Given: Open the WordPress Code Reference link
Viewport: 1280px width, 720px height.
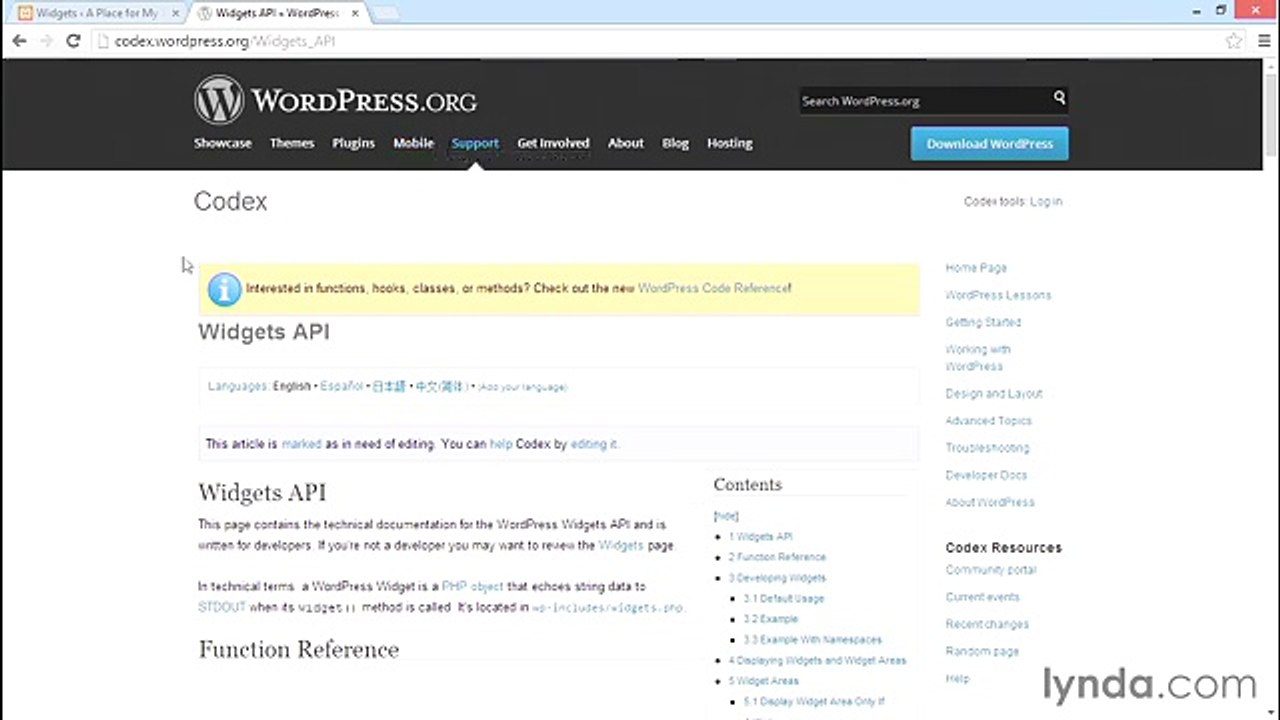Looking at the screenshot, I should point(713,288).
